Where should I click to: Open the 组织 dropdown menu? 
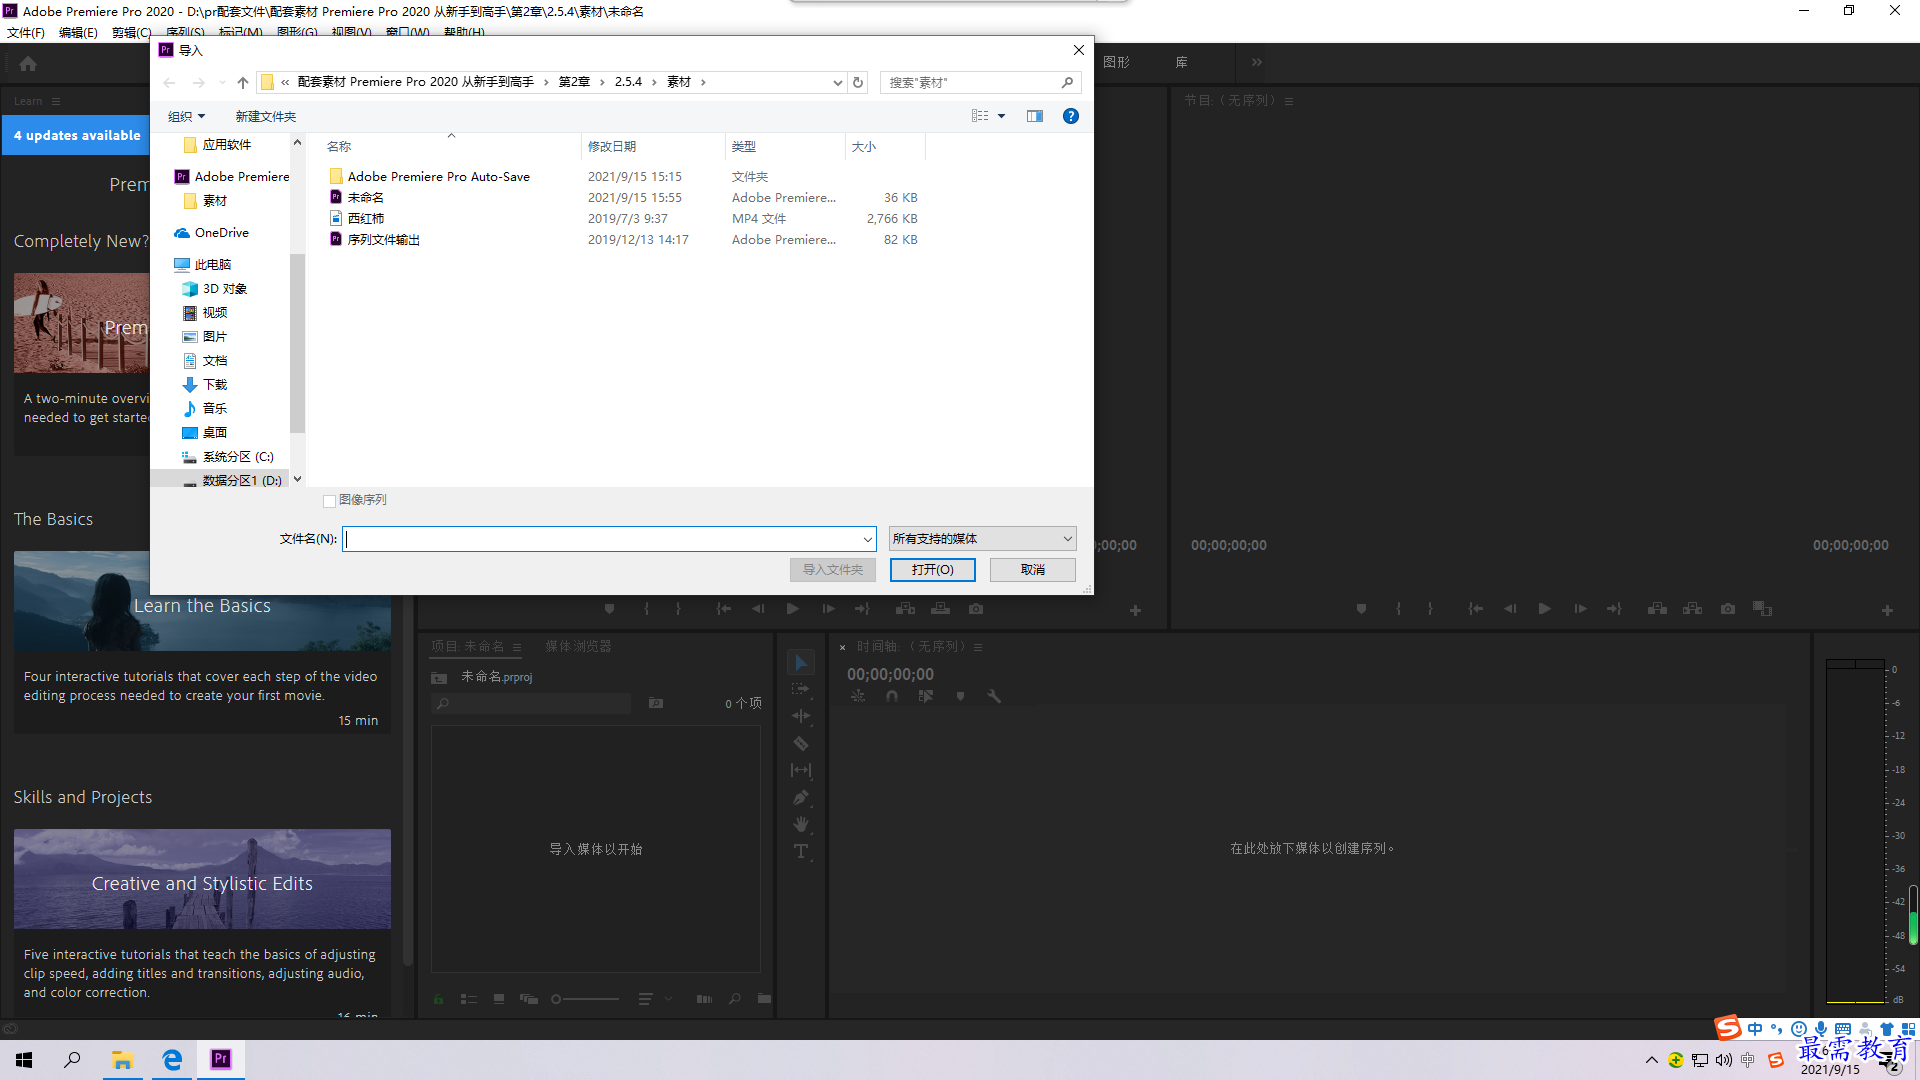point(186,117)
